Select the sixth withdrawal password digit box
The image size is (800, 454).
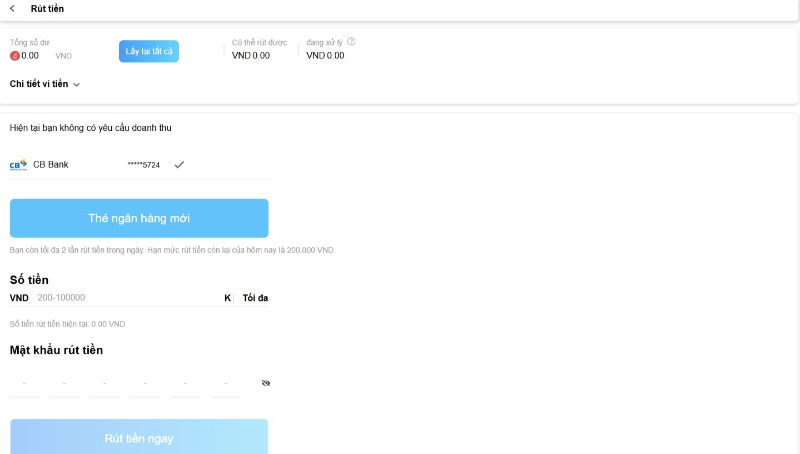225,384
